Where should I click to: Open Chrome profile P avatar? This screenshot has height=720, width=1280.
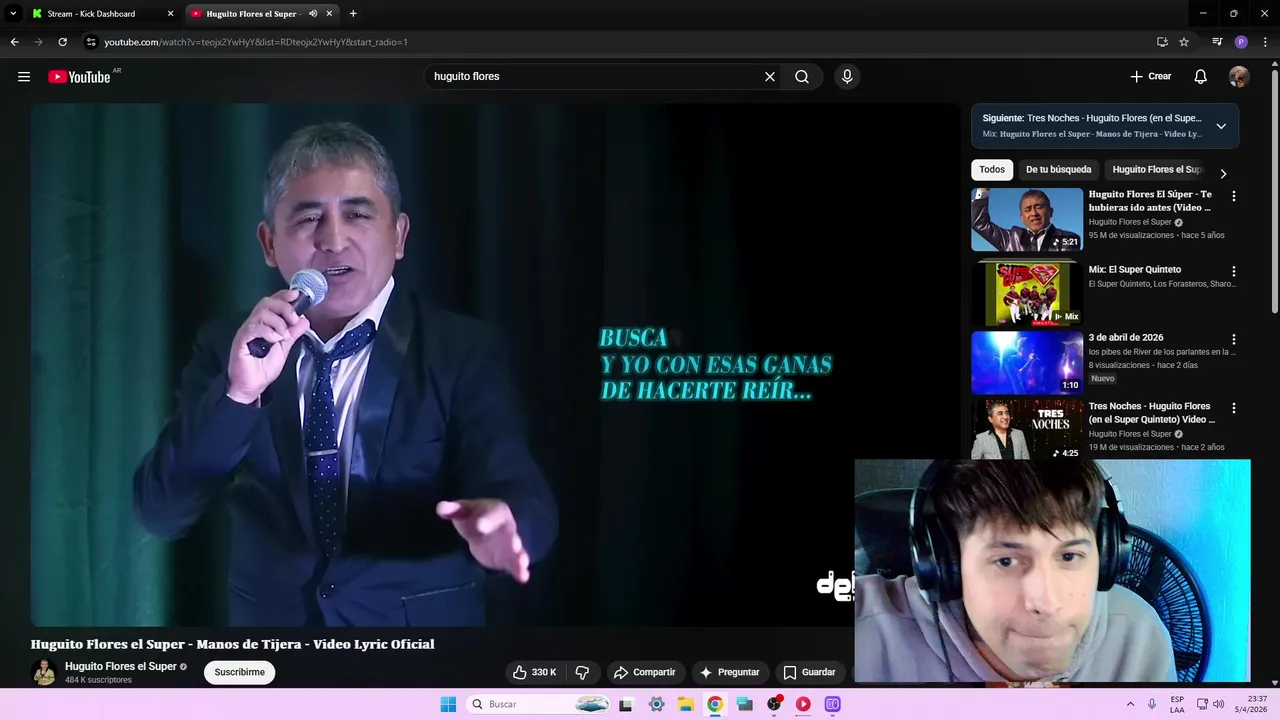[x=1241, y=42]
